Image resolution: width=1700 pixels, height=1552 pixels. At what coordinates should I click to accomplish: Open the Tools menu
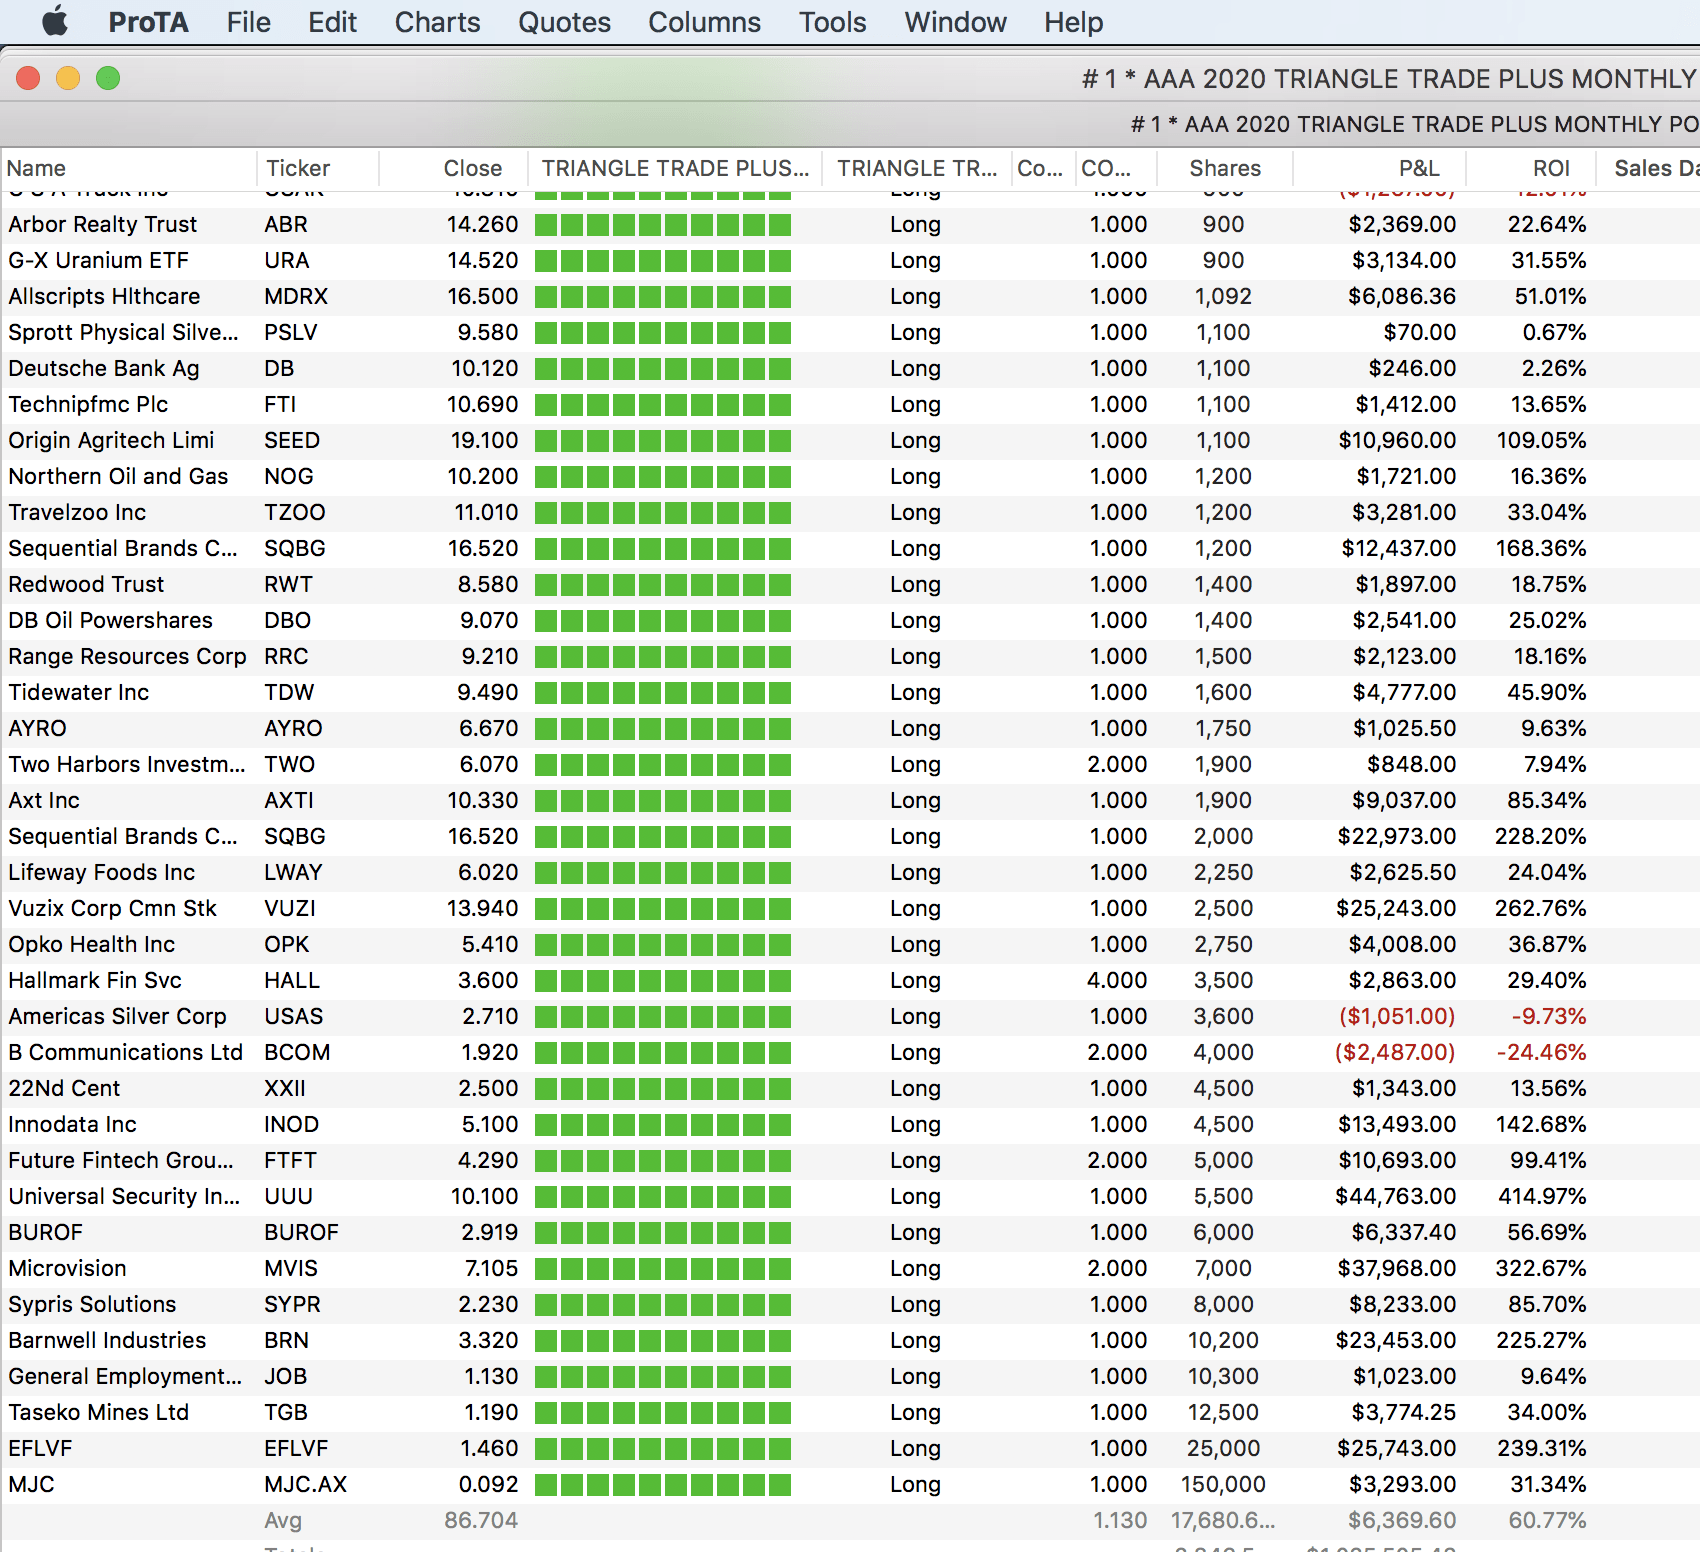pos(832,22)
